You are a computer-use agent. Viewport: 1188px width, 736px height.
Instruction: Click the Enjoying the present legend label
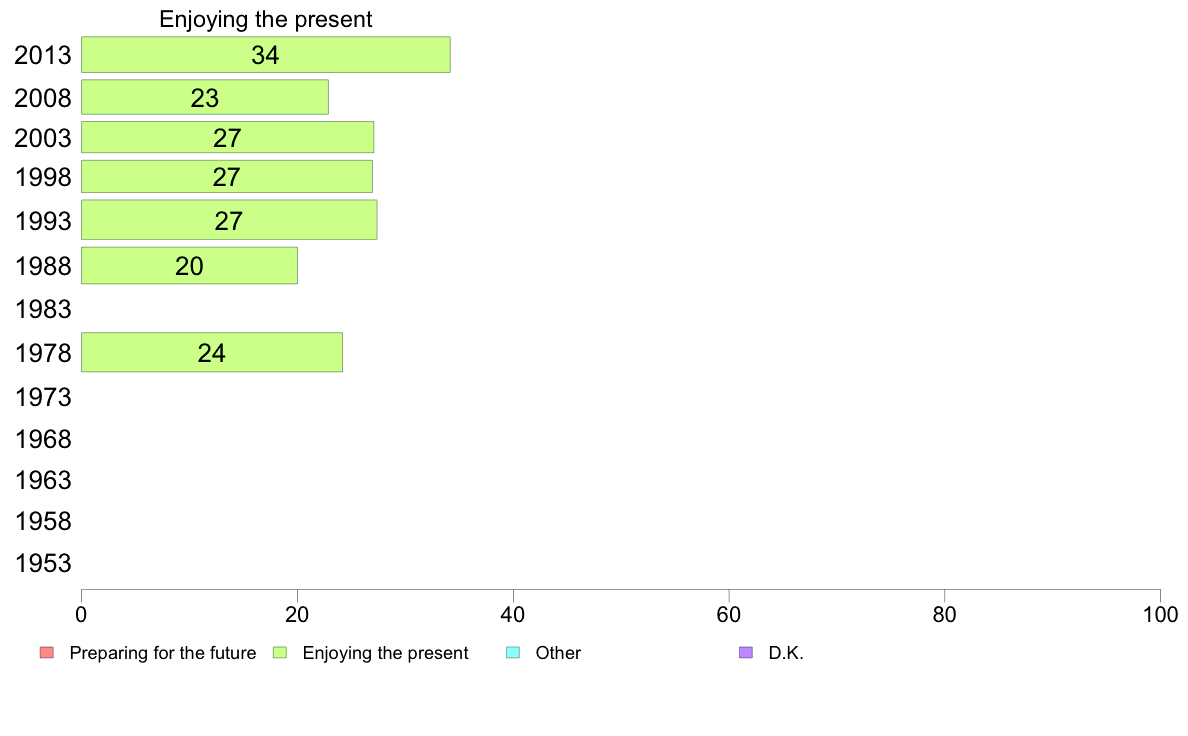click(386, 653)
